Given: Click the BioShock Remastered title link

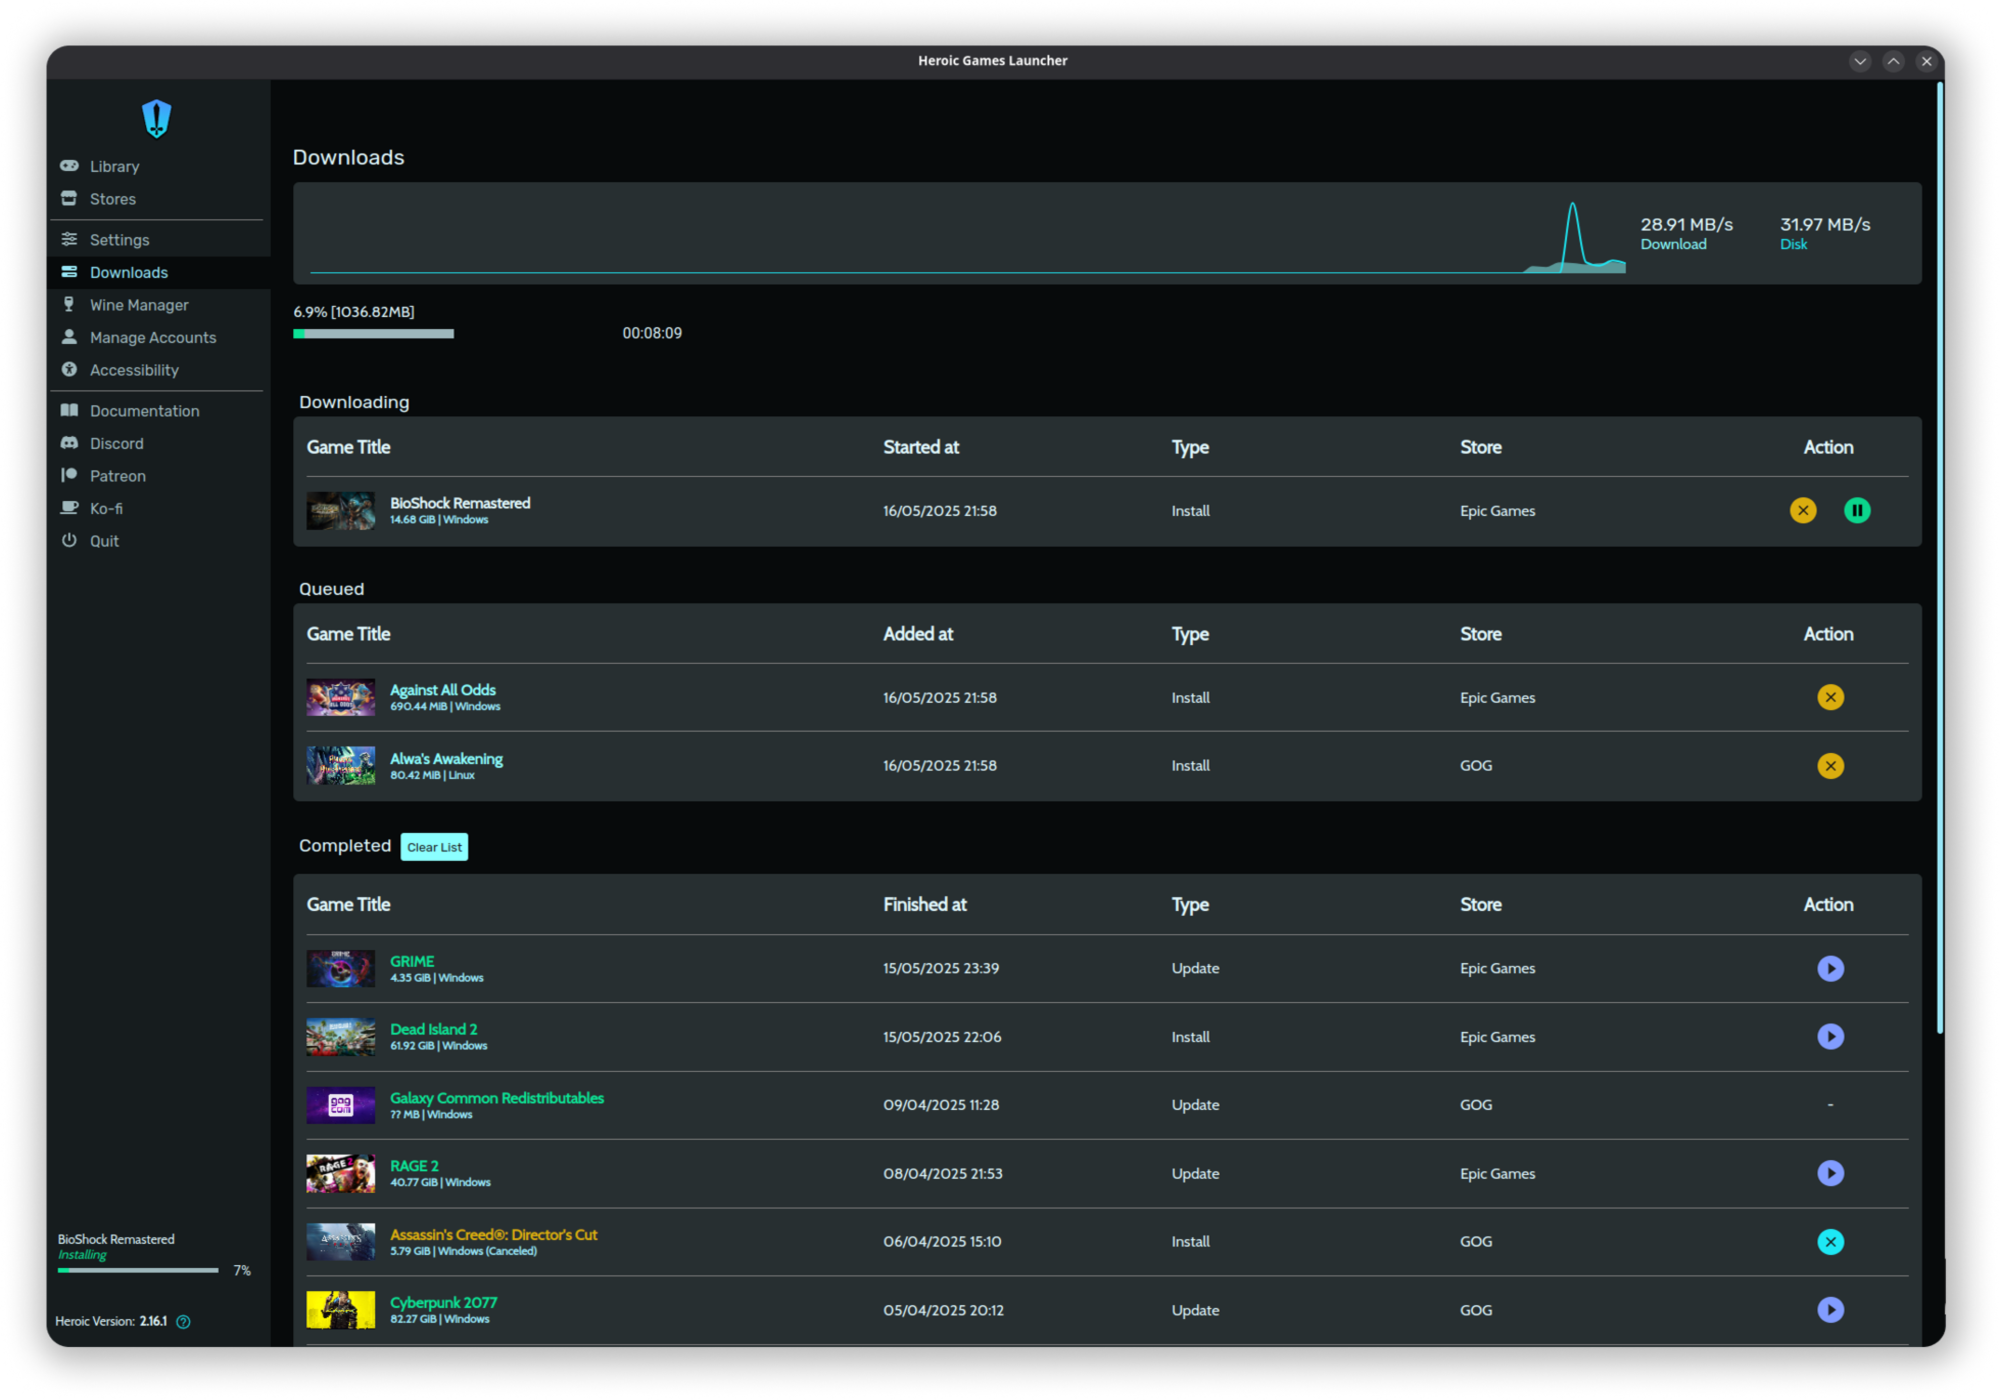Looking at the screenshot, I should (x=460, y=503).
